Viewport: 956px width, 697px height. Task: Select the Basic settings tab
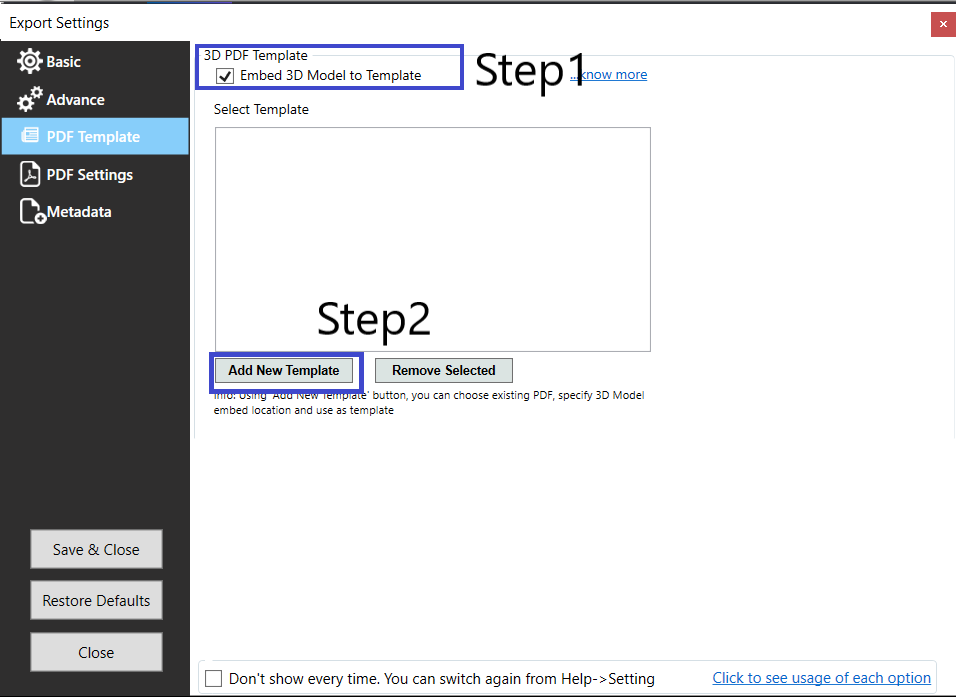click(x=64, y=61)
